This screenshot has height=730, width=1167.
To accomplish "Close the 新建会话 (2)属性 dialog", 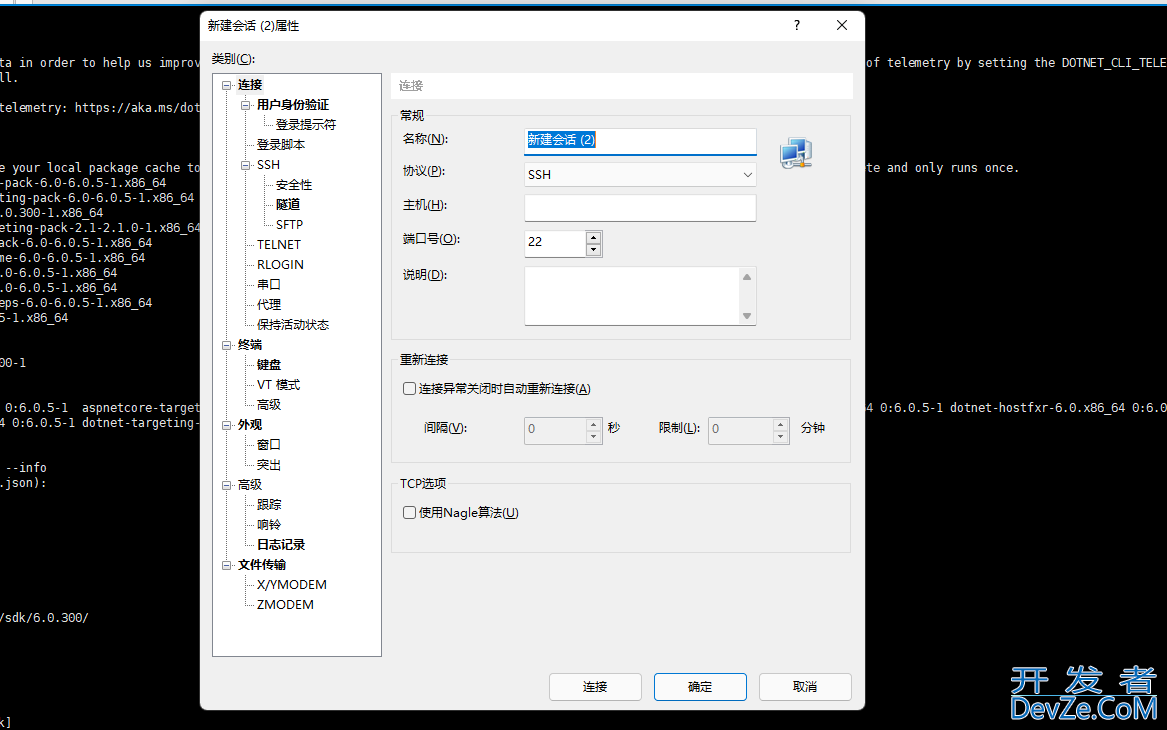I will click(x=842, y=25).
